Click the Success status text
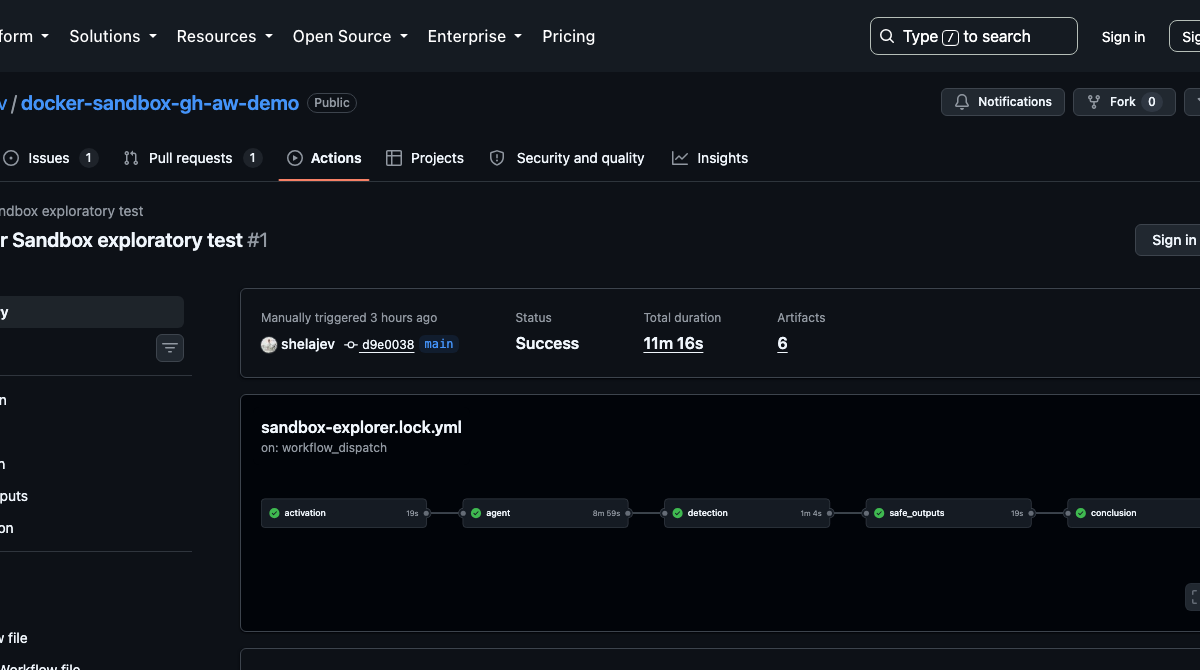This screenshot has height=670, width=1200. (x=547, y=343)
